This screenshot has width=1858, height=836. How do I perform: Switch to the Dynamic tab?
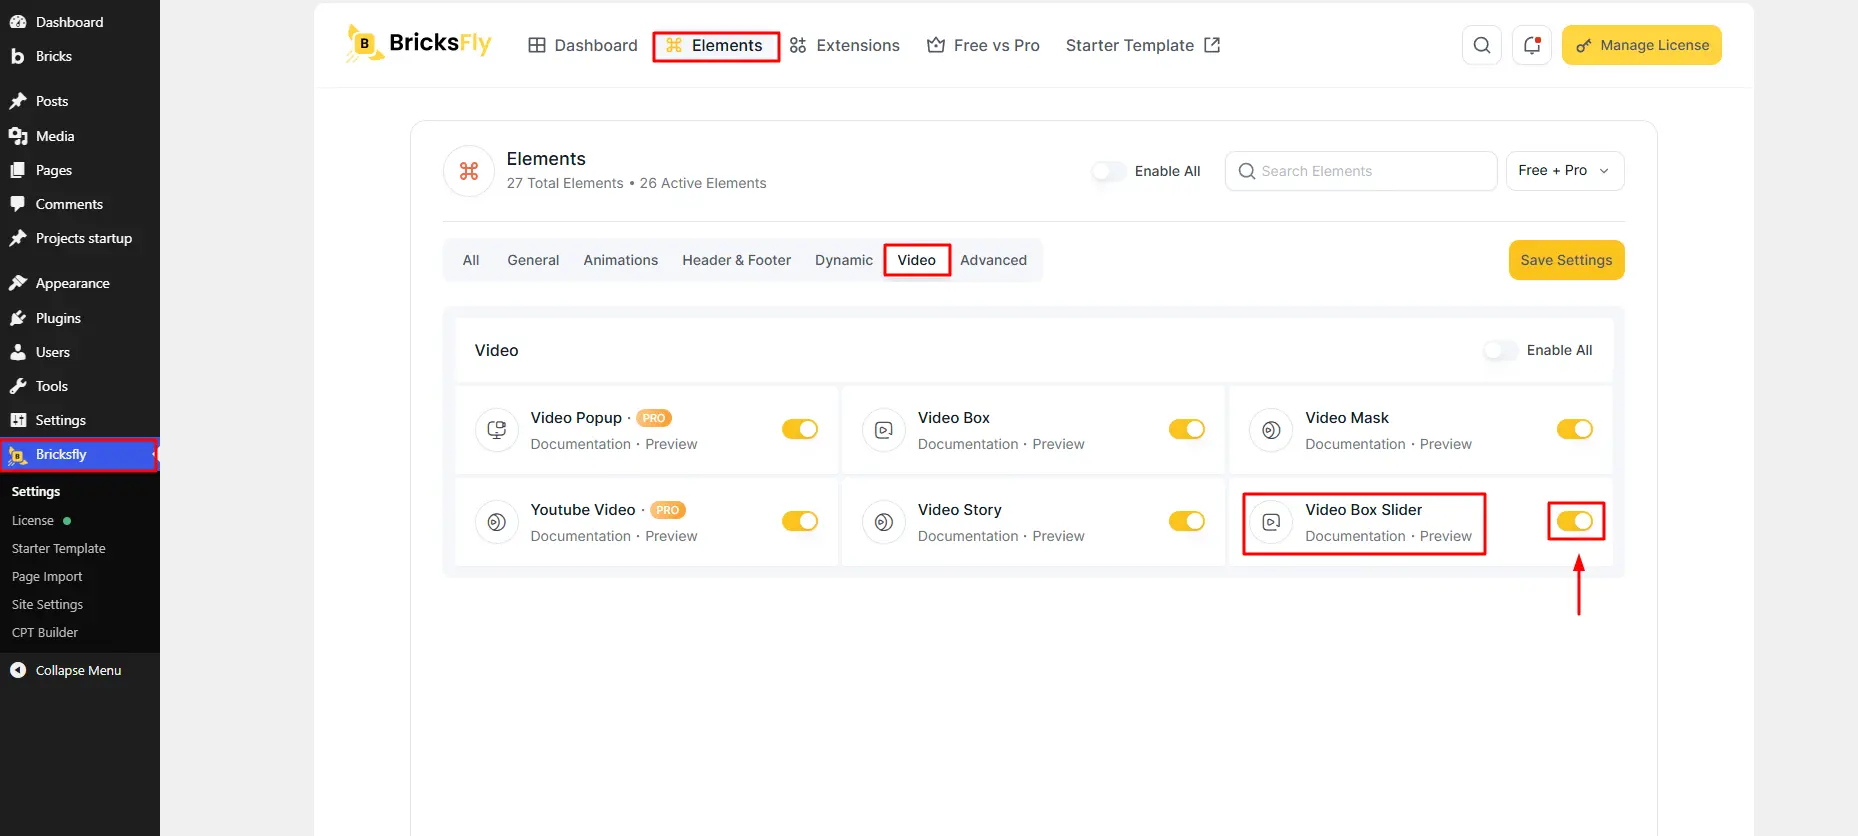[844, 260]
